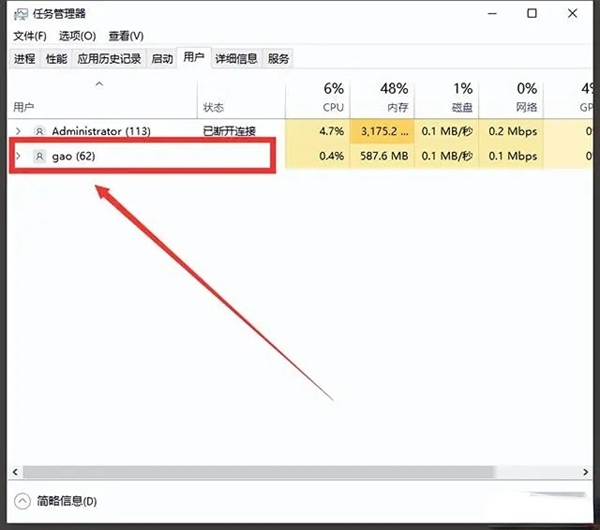Viewport: 600px width, 530px height.
Task: Open the 文件(F) menu
Action: point(30,36)
